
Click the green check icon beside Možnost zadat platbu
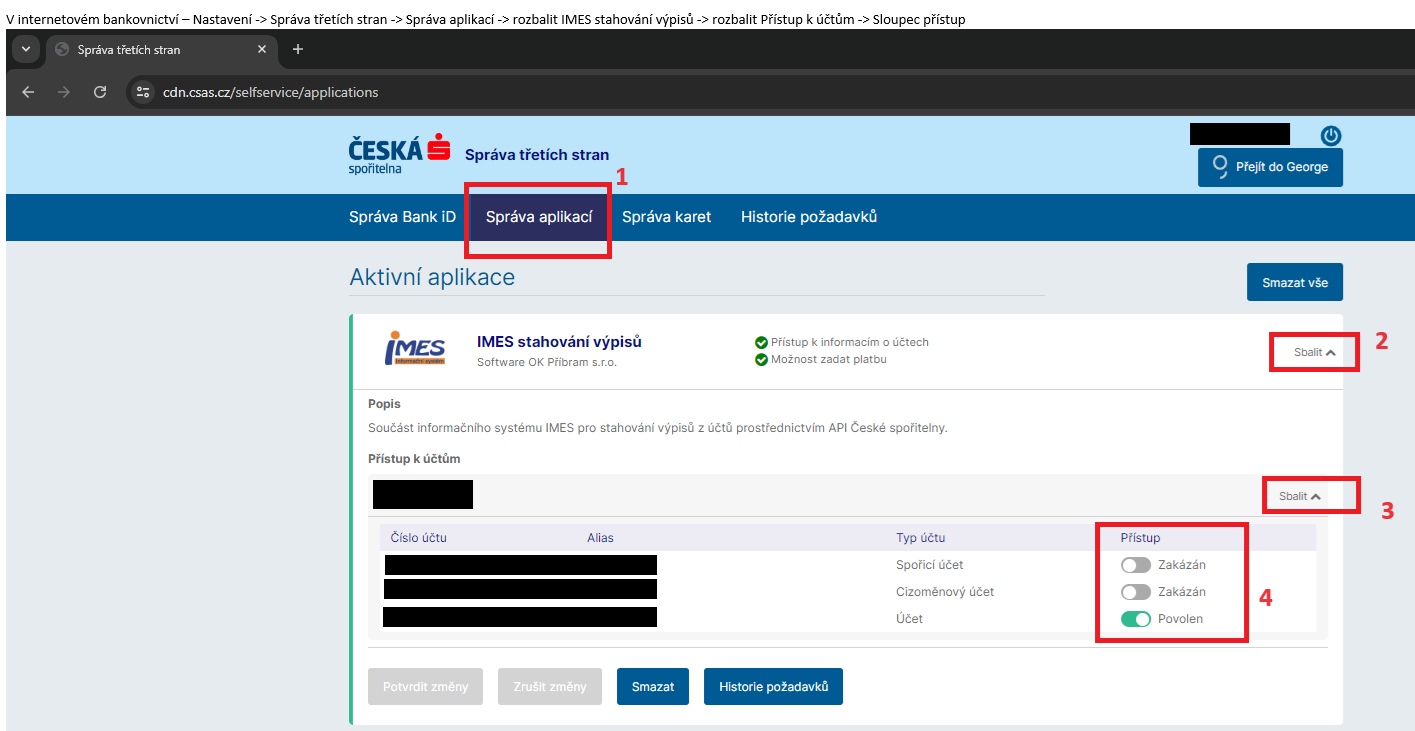tap(761, 359)
